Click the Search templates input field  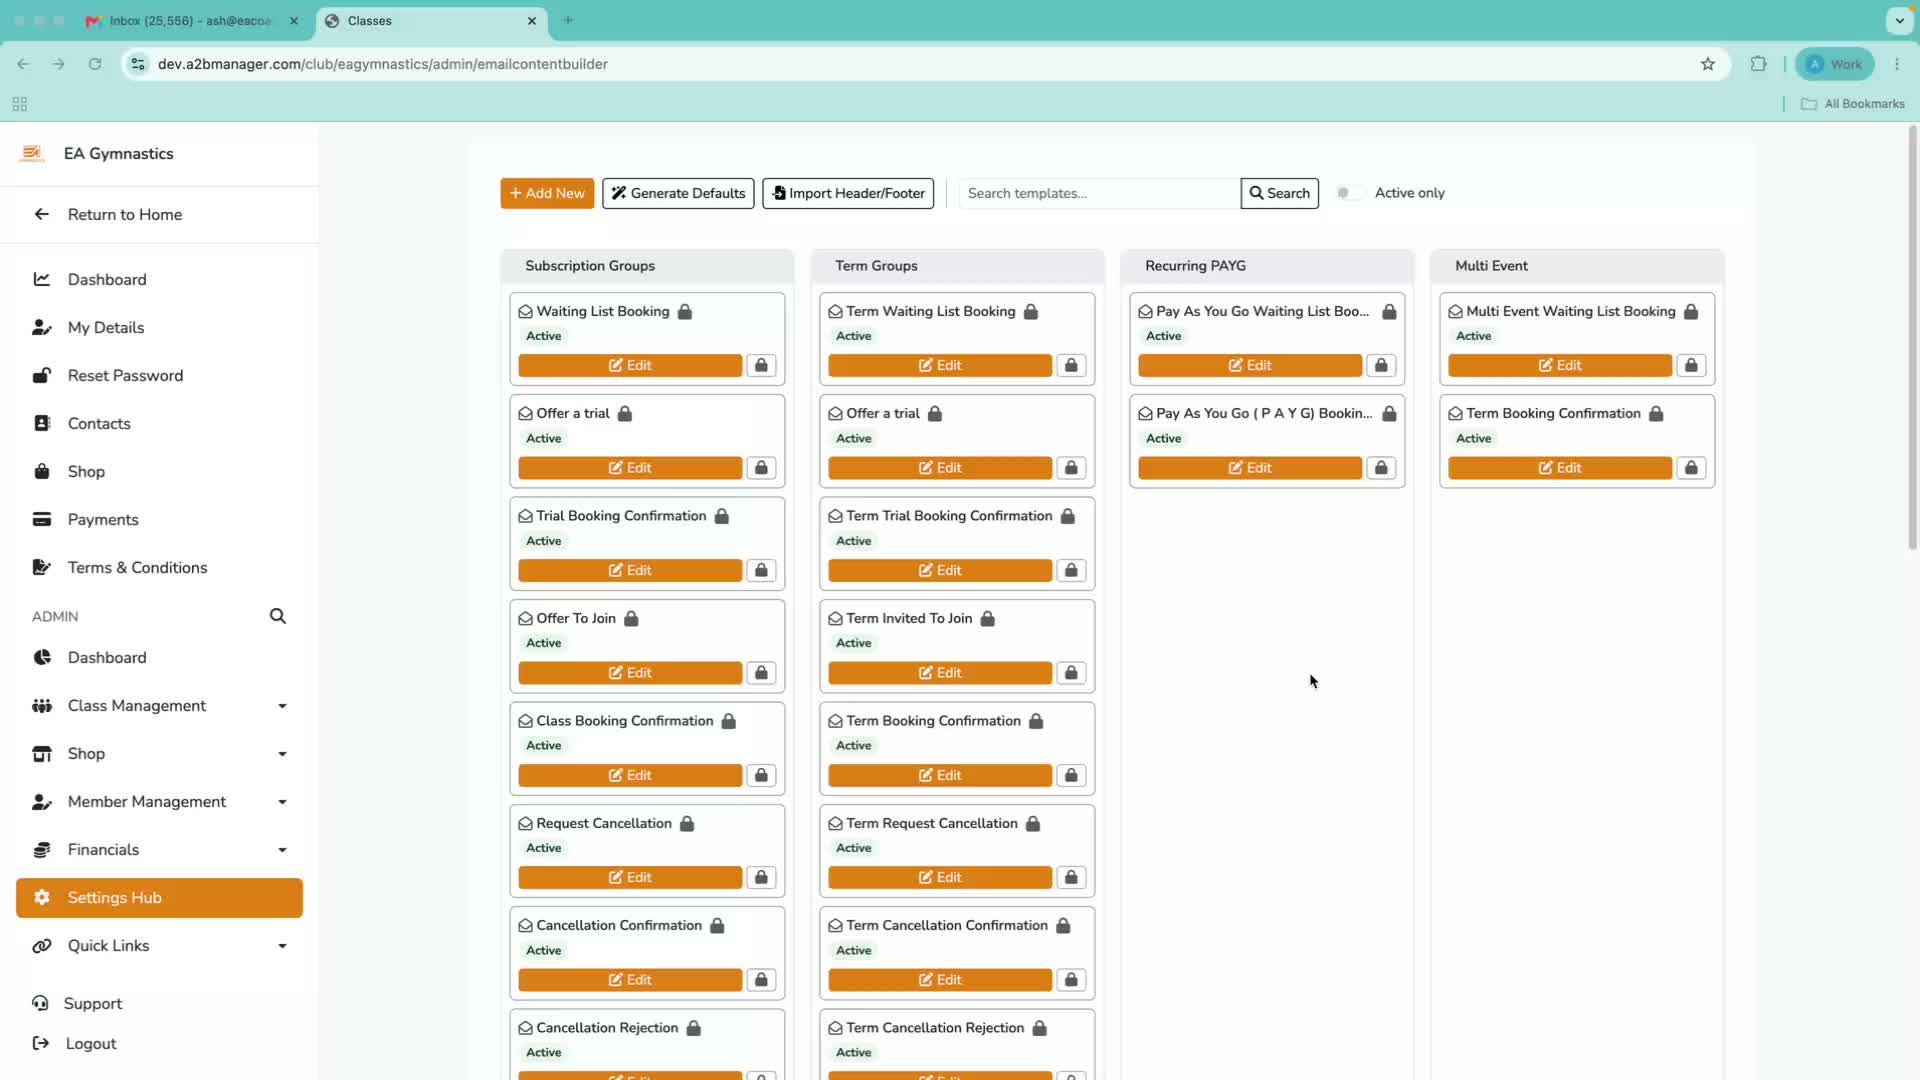[x=1099, y=193]
